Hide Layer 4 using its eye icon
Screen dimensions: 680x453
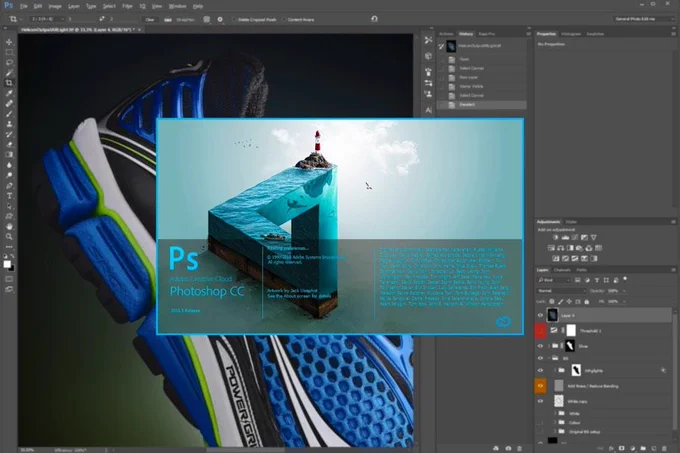click(540, 316)
